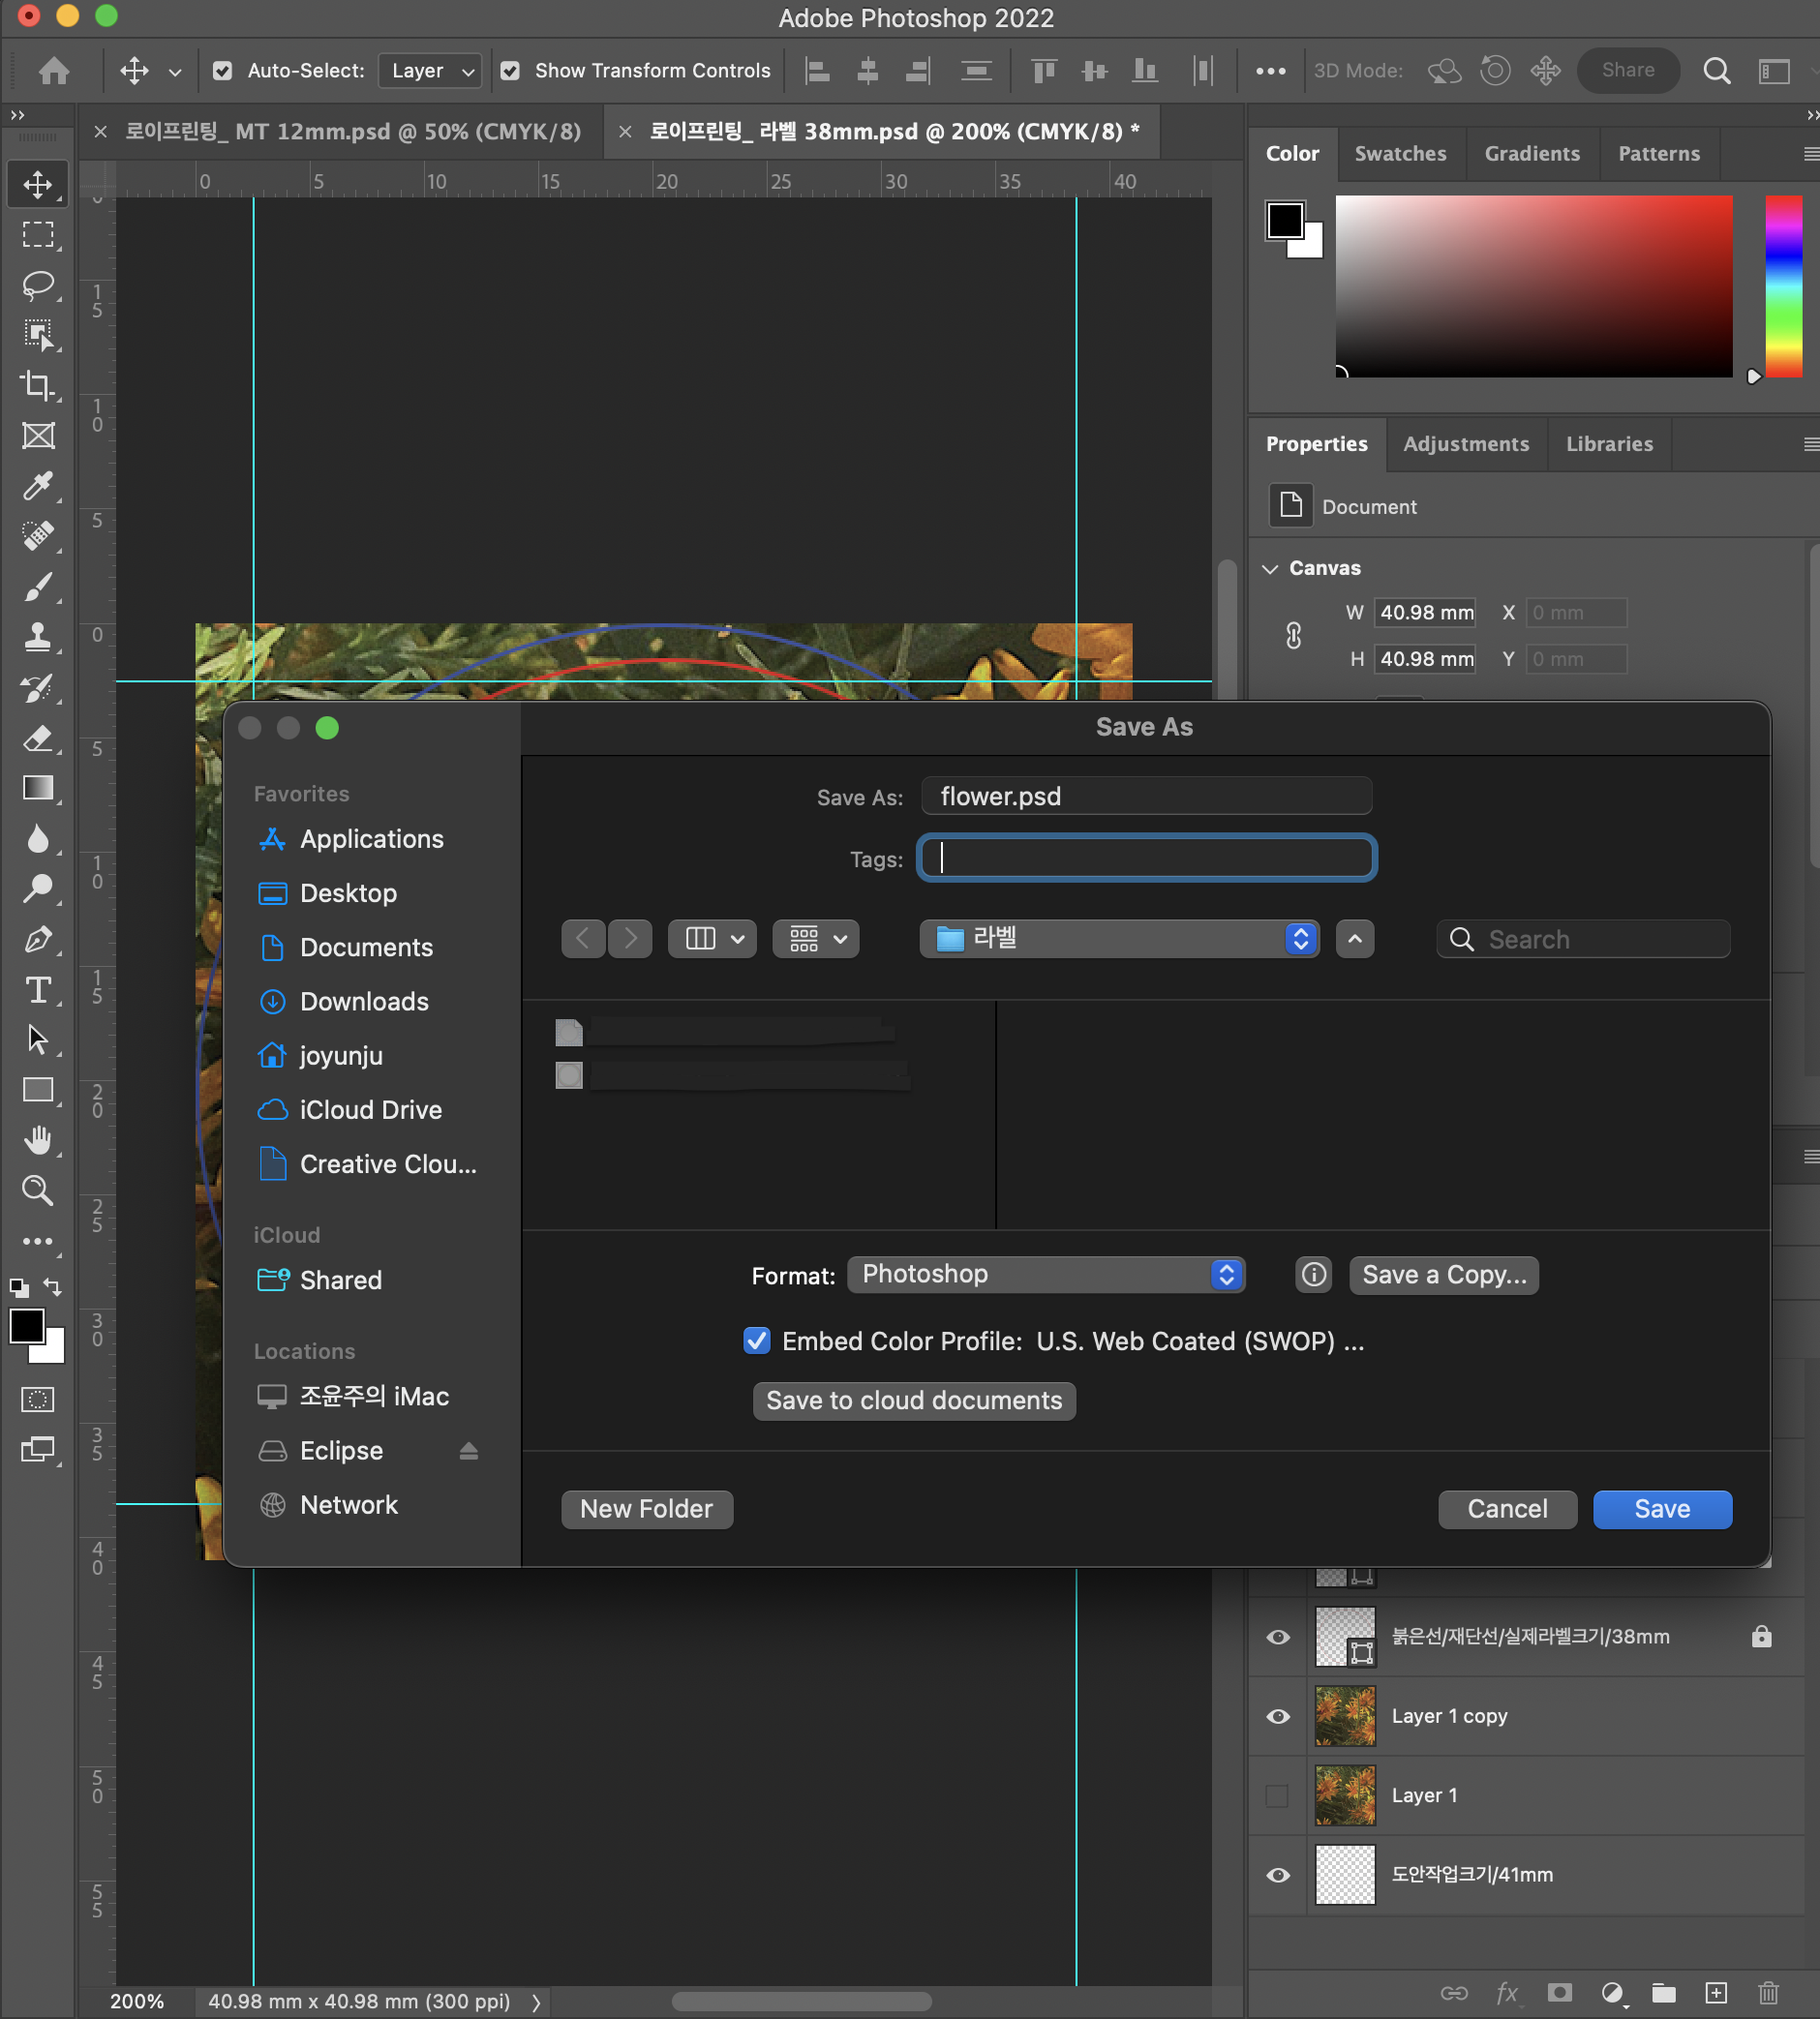Uncheck Embed Color Profile checkbox
Viewport: 1820px width, 2019px height.
(x=757, y=1340)
